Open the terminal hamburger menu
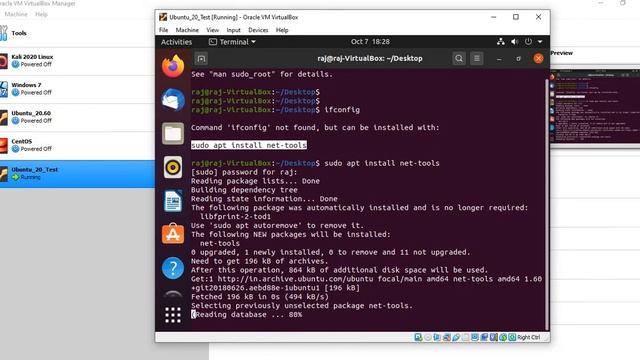Screen dimensions: 640x360 pos(477,58)
